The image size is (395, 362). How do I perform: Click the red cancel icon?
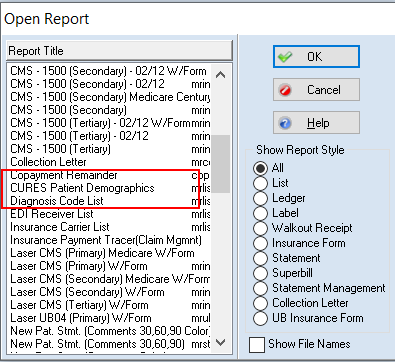[x=285, y=90]
